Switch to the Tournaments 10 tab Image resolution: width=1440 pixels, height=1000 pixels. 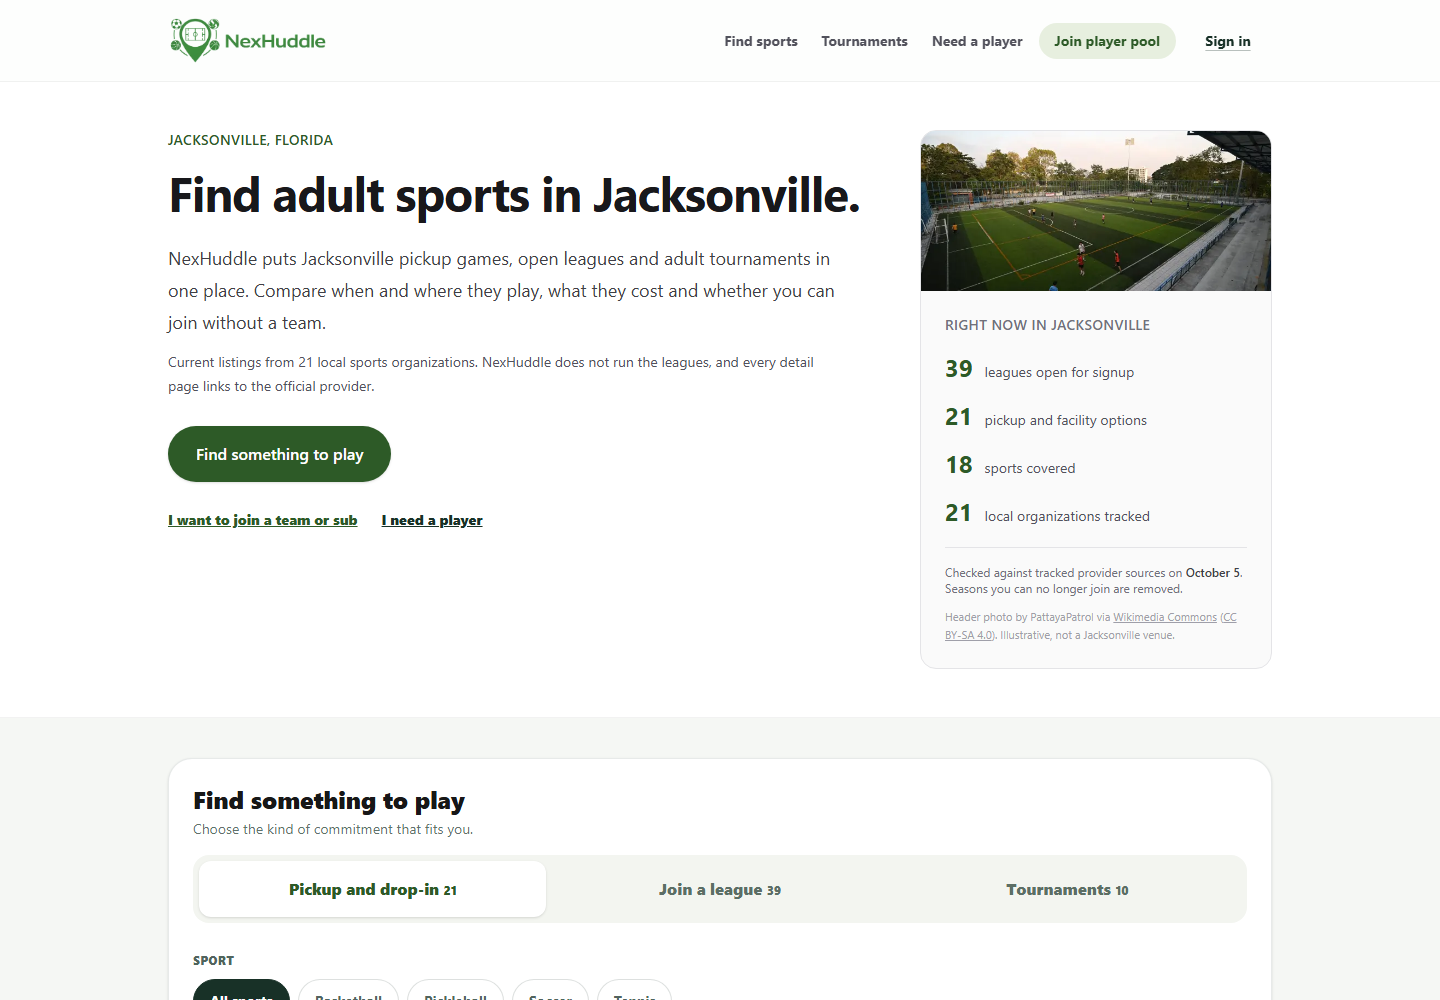tap(1067, 889)
